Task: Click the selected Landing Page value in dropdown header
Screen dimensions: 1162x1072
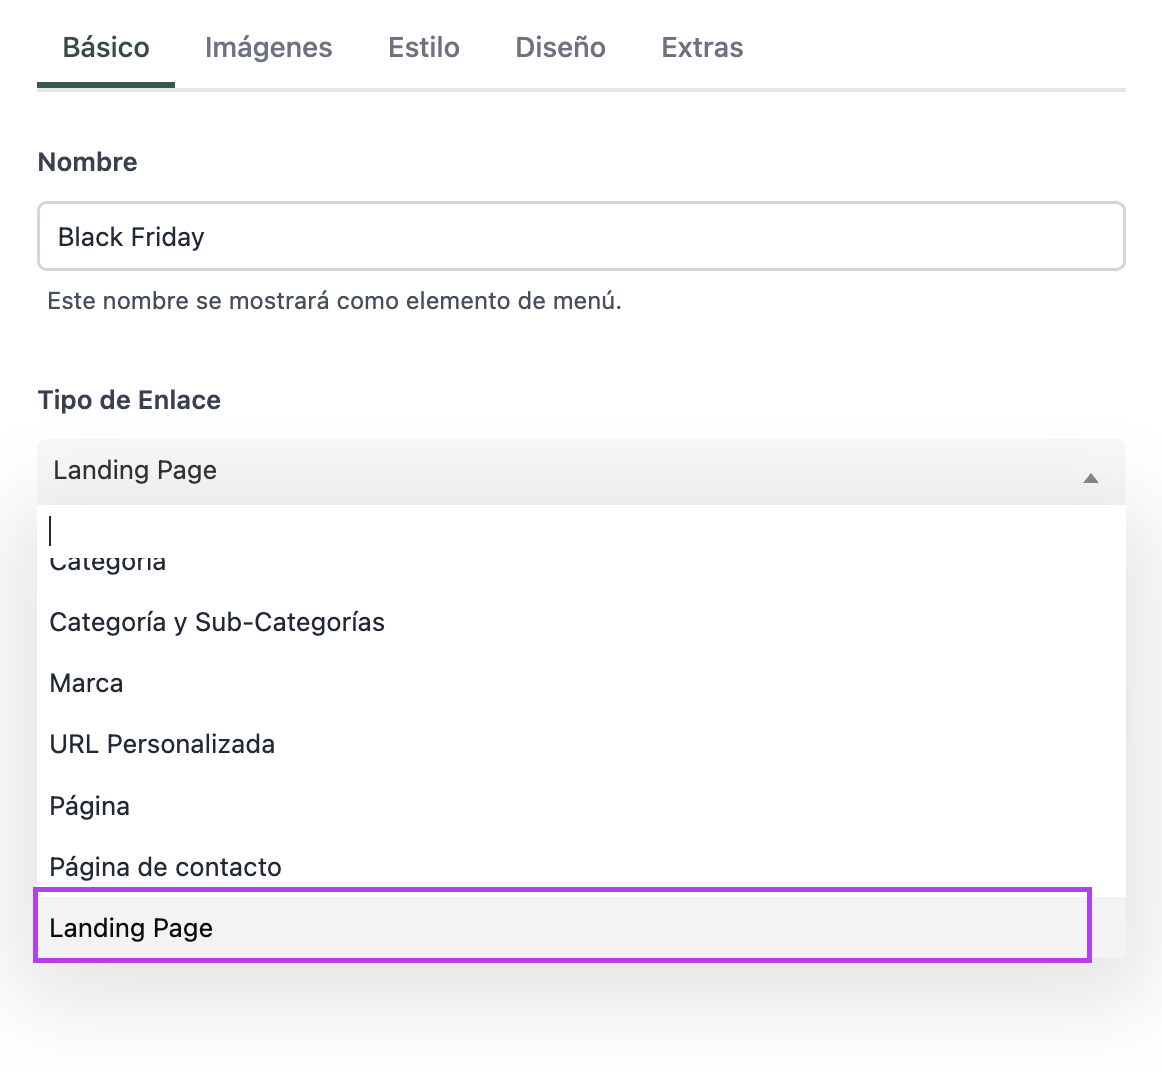Action: click(x=135, y=470)
